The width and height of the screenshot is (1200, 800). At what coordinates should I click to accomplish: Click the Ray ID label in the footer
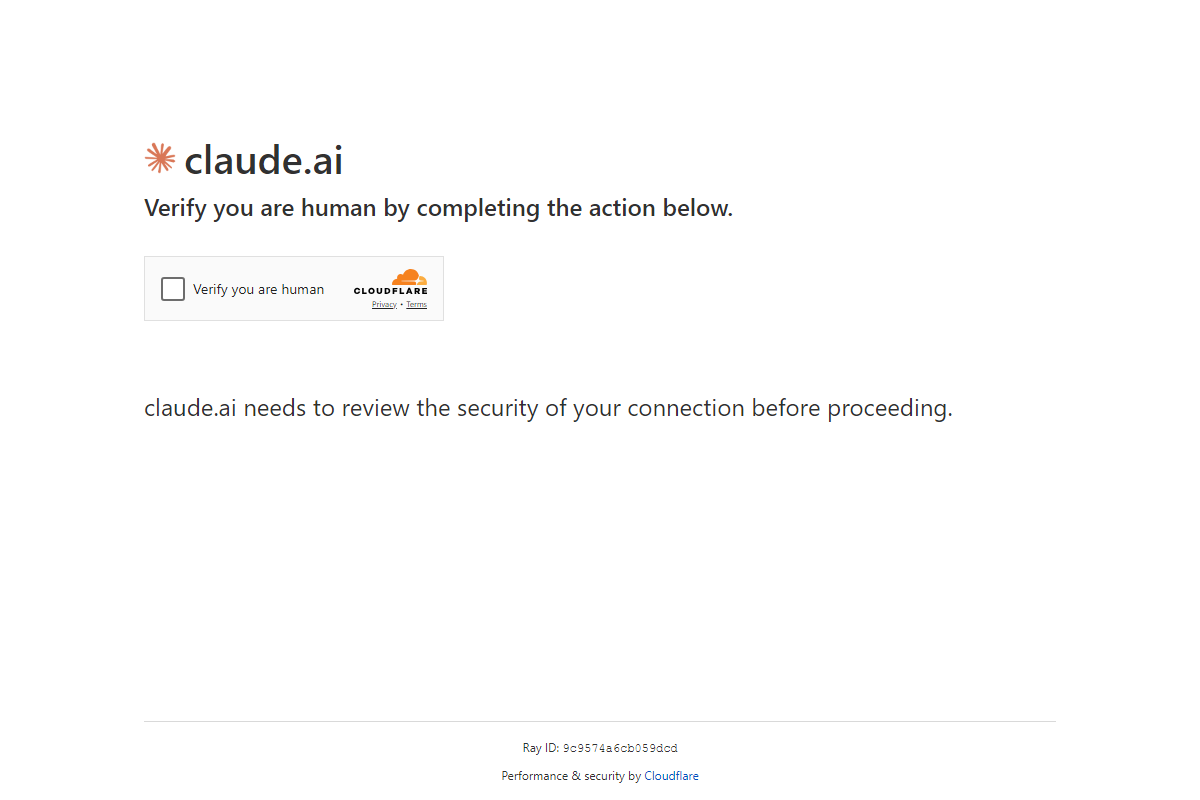[540, 747]
